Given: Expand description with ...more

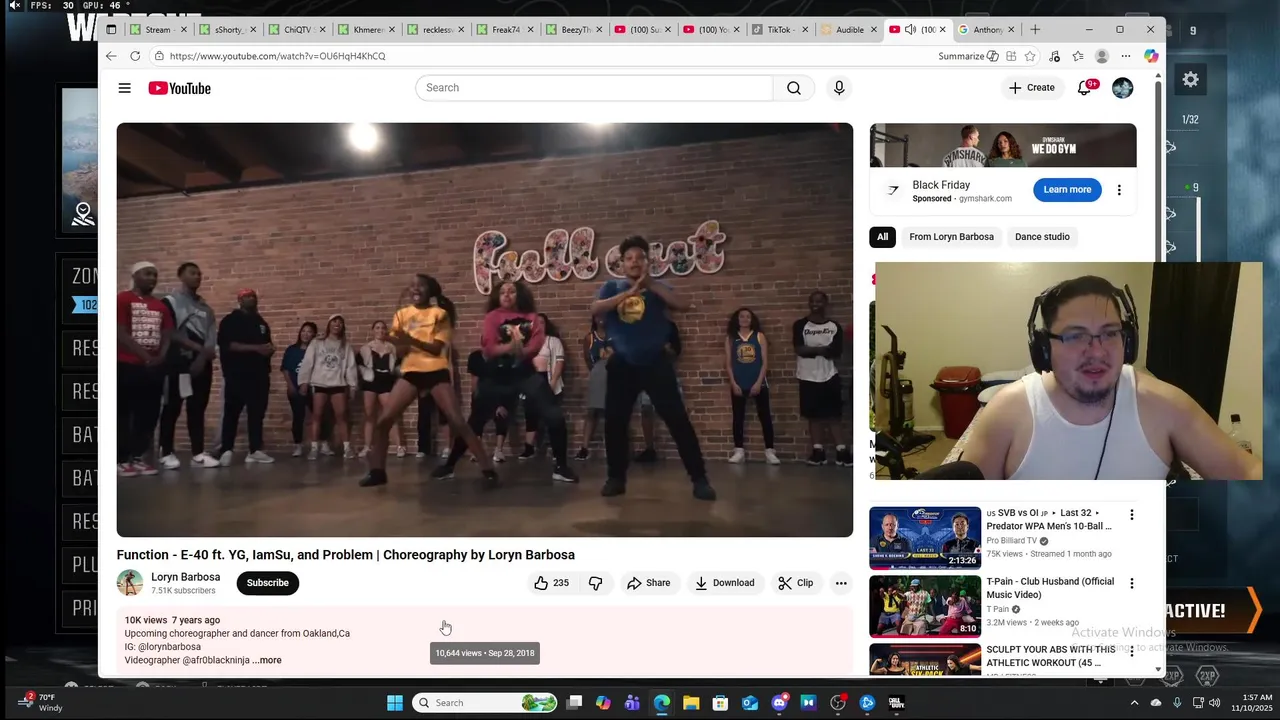Looking at the screenshot, I should (267, 660).
